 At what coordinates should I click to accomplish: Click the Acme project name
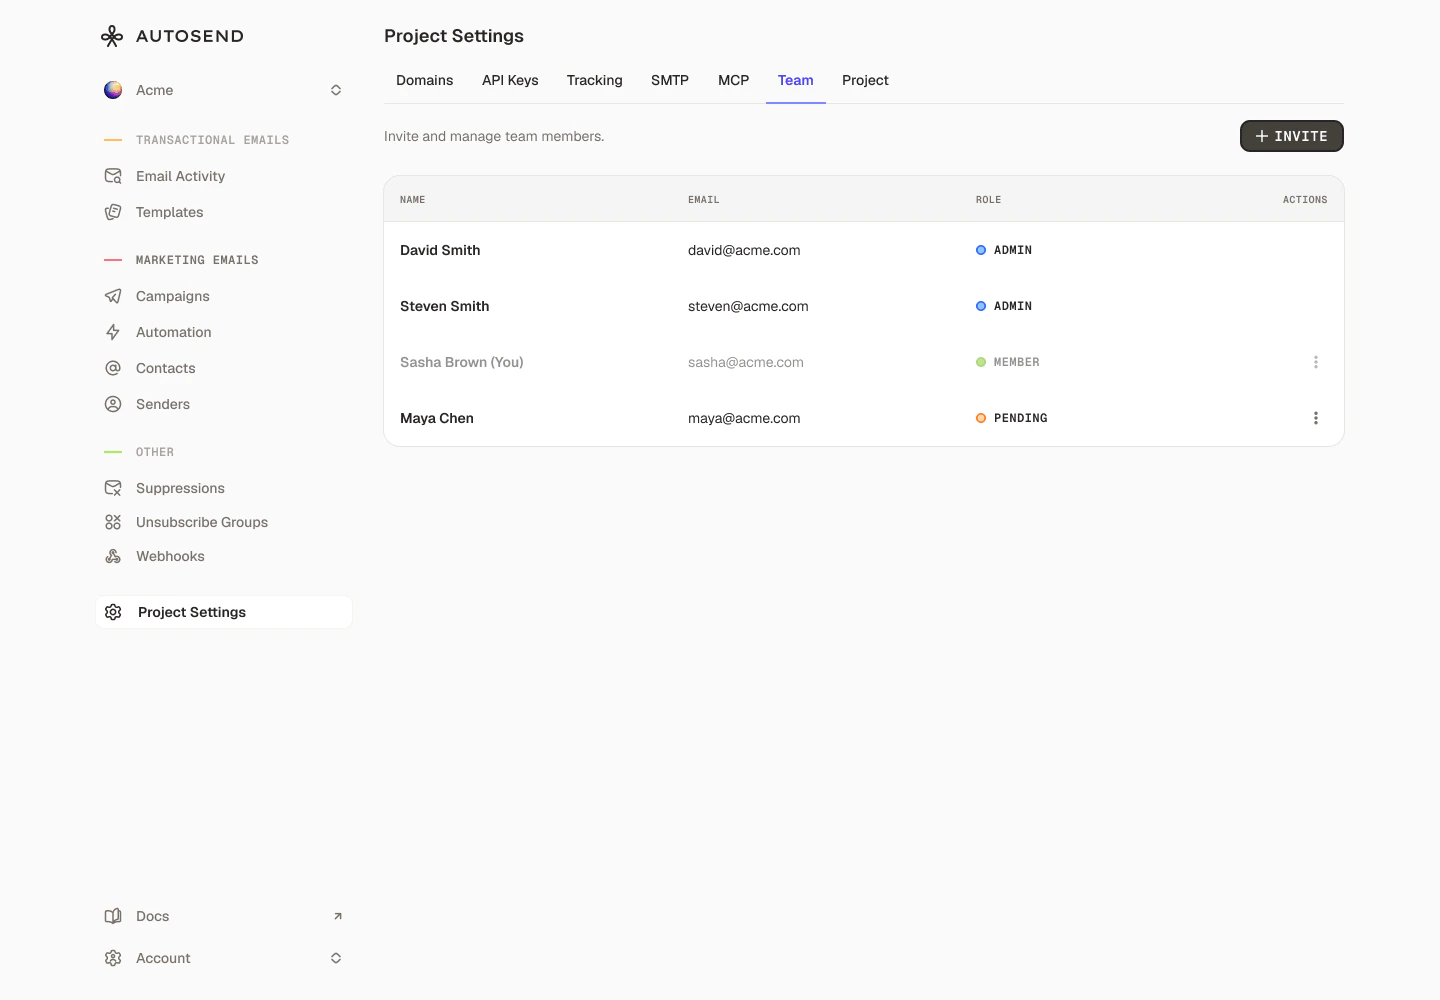155,90
